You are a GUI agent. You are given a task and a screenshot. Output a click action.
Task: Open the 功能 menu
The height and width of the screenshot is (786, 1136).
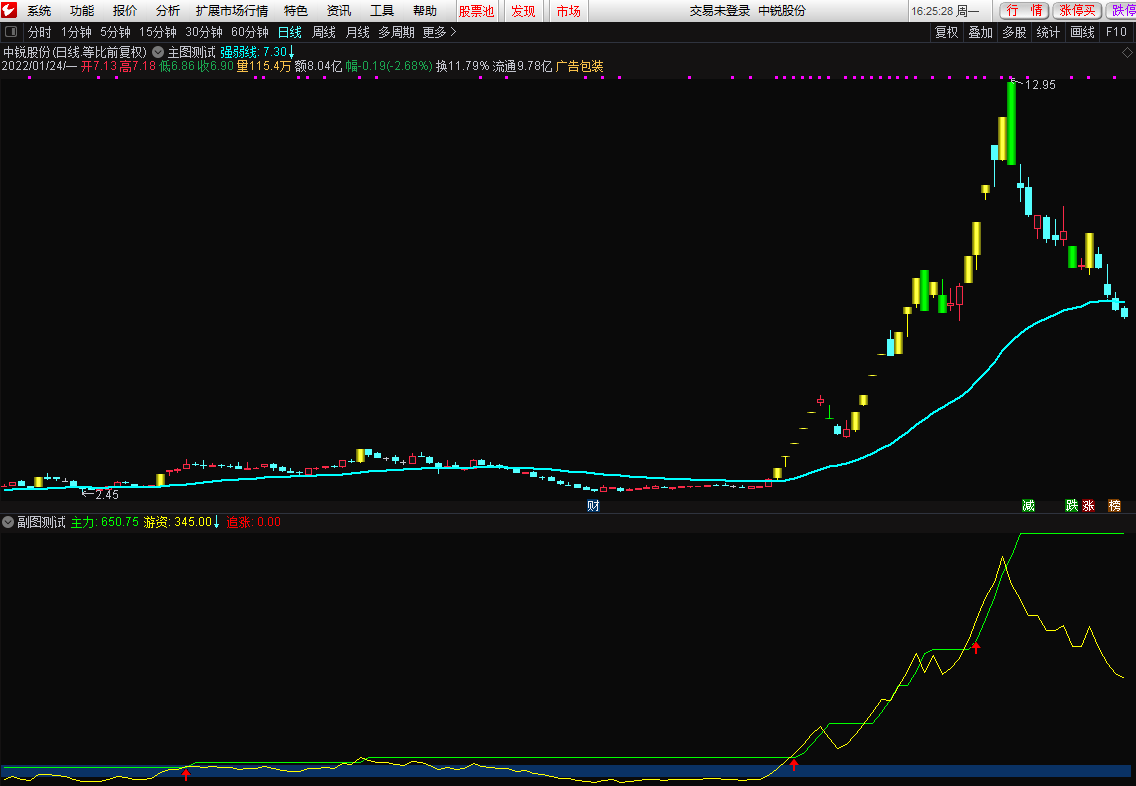coord(82,11)
